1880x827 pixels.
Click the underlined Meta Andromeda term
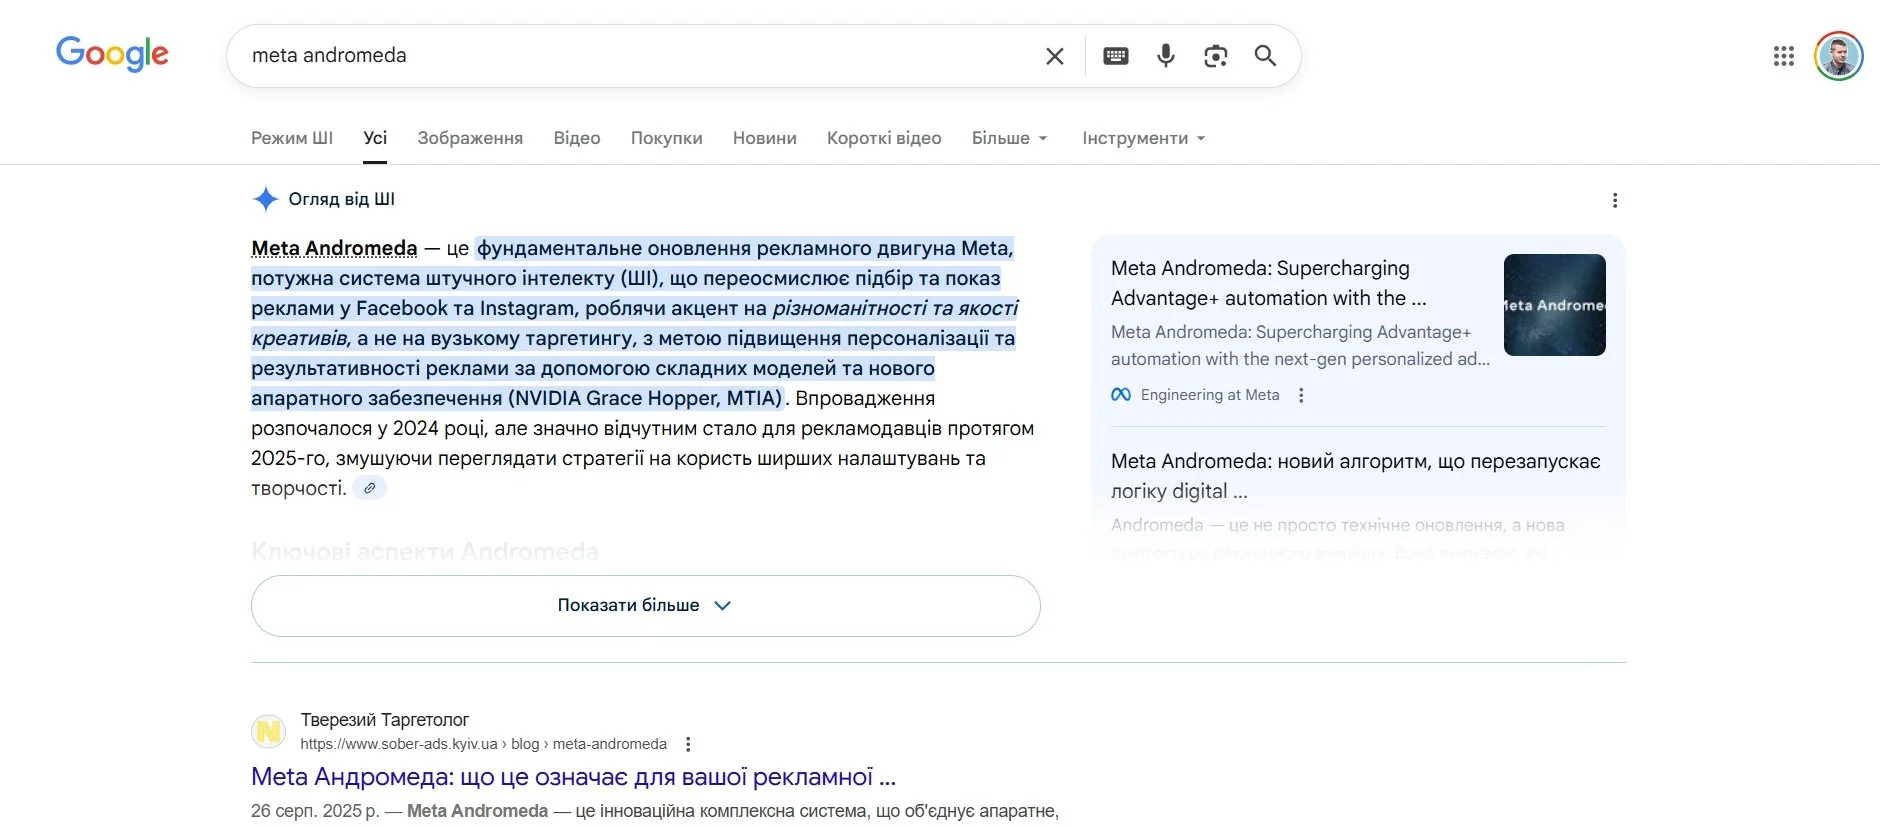pos(334,248)
